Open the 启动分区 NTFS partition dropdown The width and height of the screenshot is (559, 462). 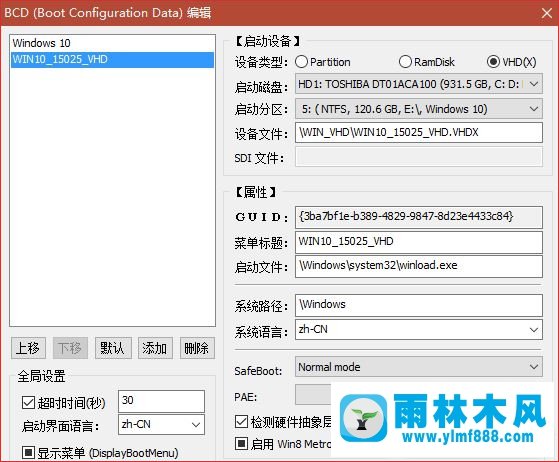(419, 109)
